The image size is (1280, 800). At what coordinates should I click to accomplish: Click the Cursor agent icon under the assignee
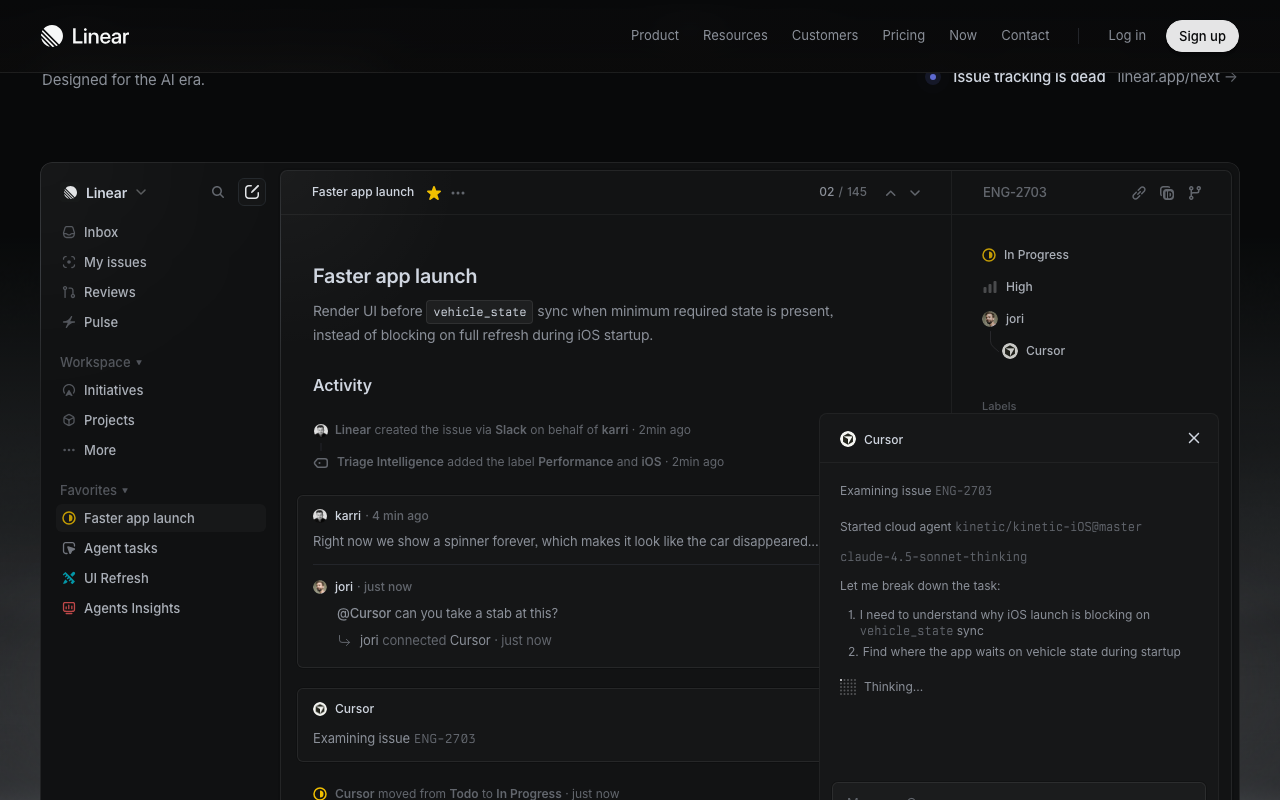1010,351
